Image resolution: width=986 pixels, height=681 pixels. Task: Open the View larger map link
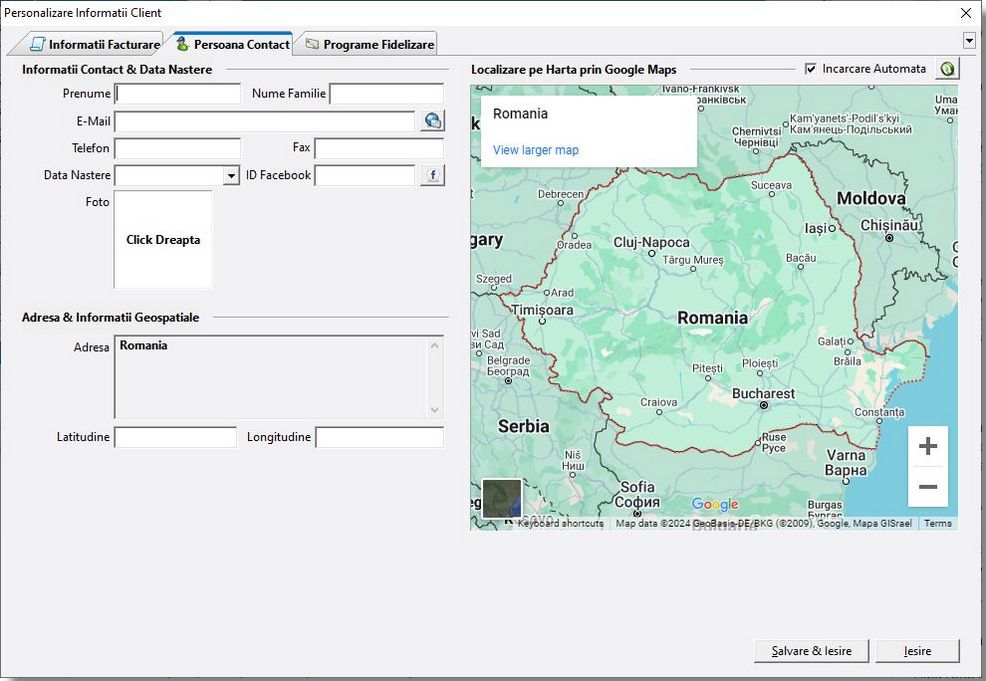pos(535,150)
